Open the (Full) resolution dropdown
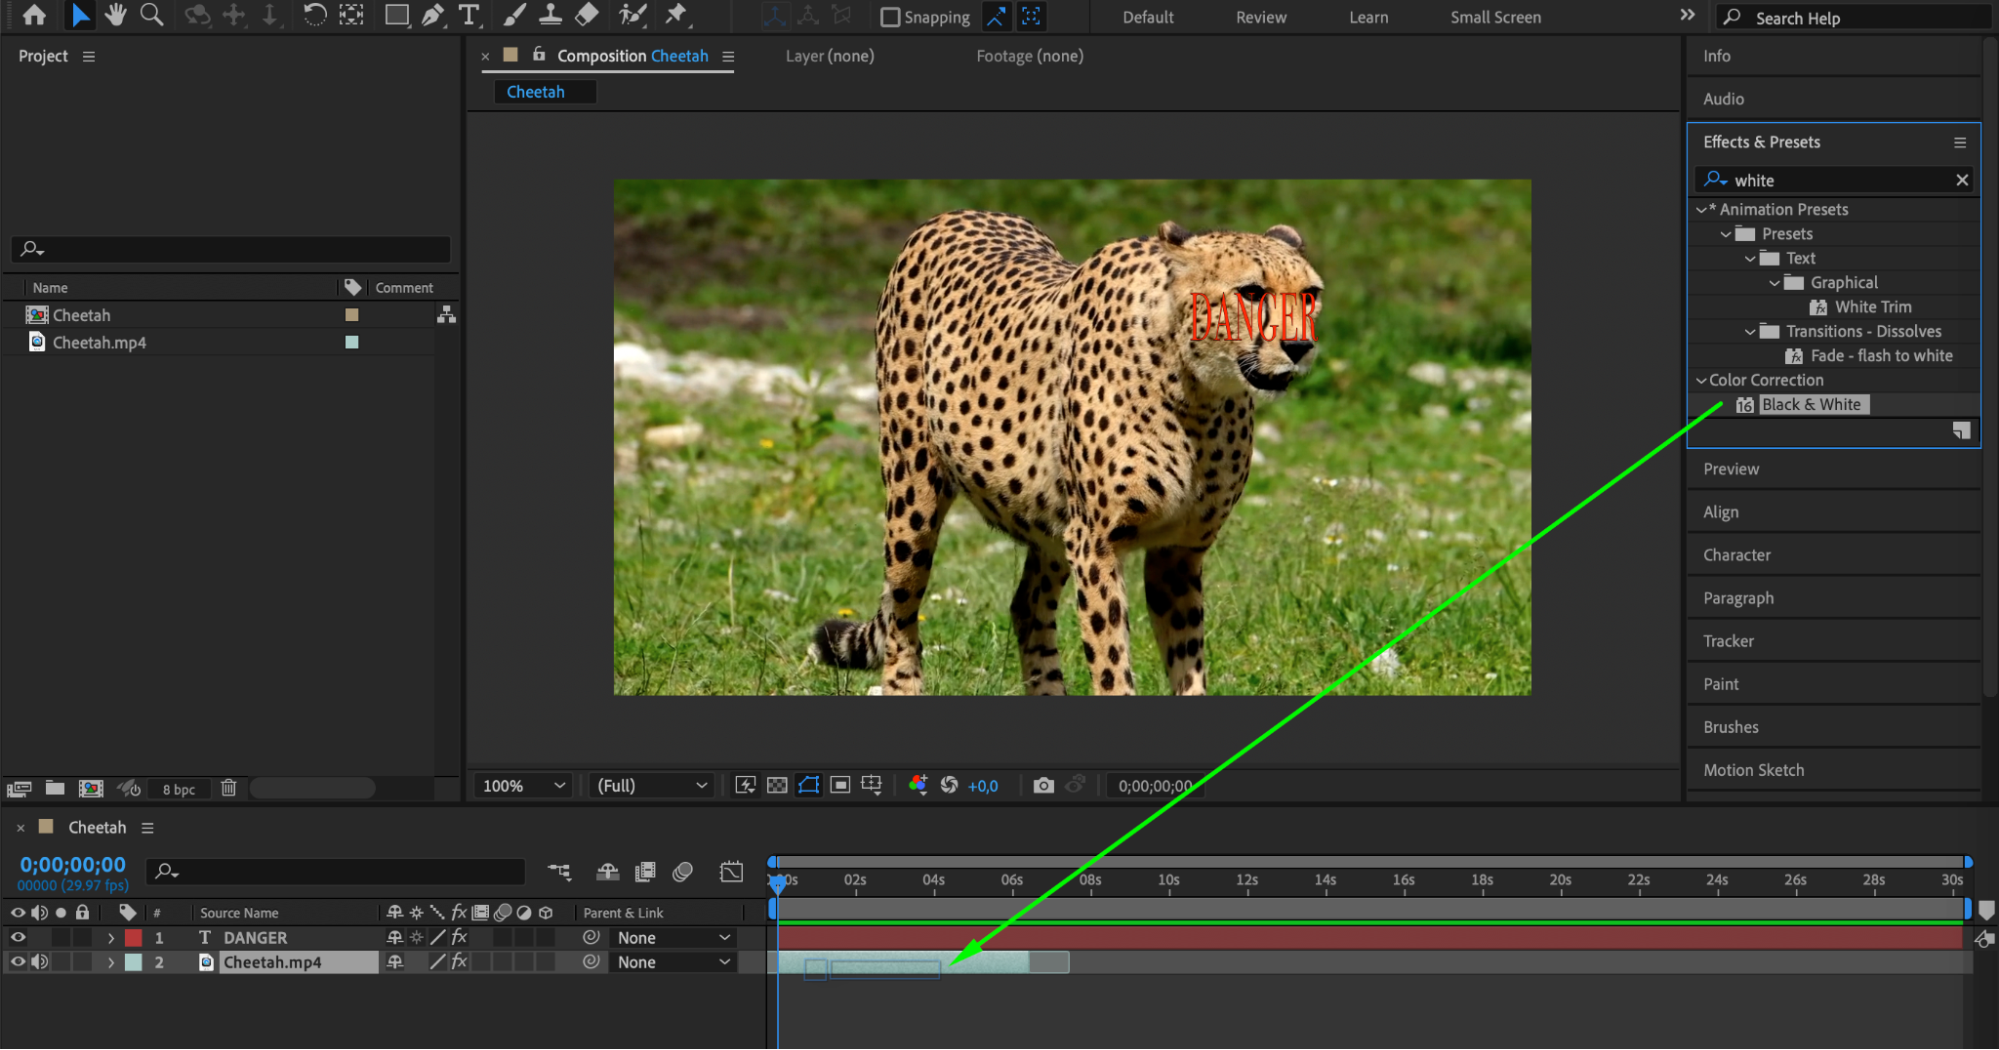Image resolution: width=1999 pixels, height=1050 pixels. tap(651, 786)
